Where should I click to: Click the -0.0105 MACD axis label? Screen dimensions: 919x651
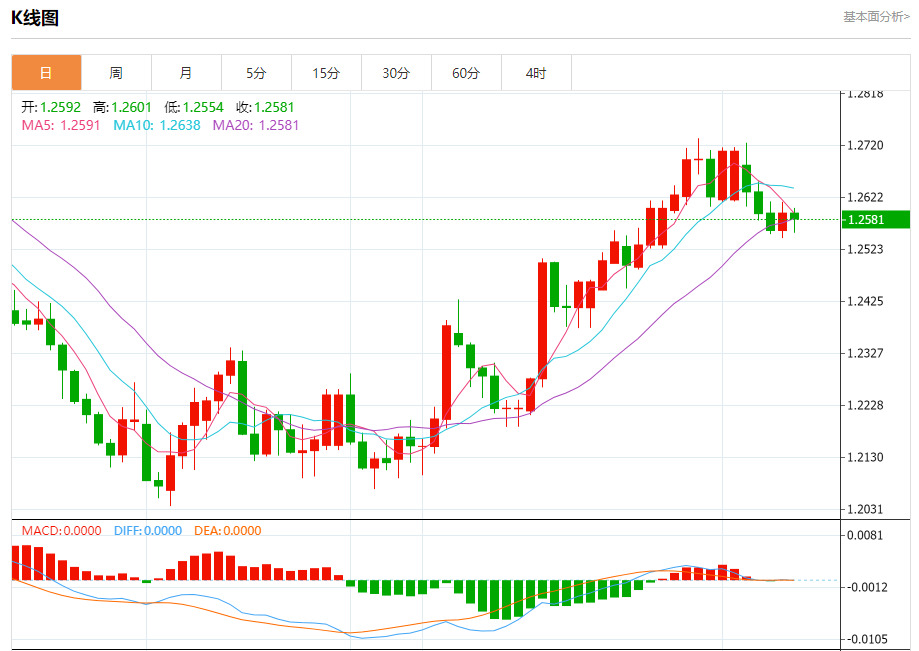(x=866, y=639)
